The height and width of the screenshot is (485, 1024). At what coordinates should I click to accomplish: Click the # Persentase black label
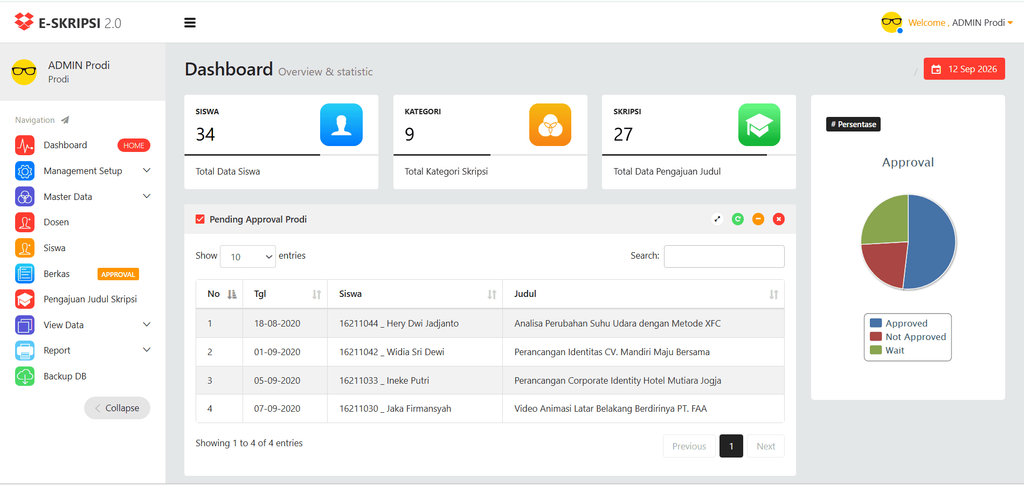point(853,124)
